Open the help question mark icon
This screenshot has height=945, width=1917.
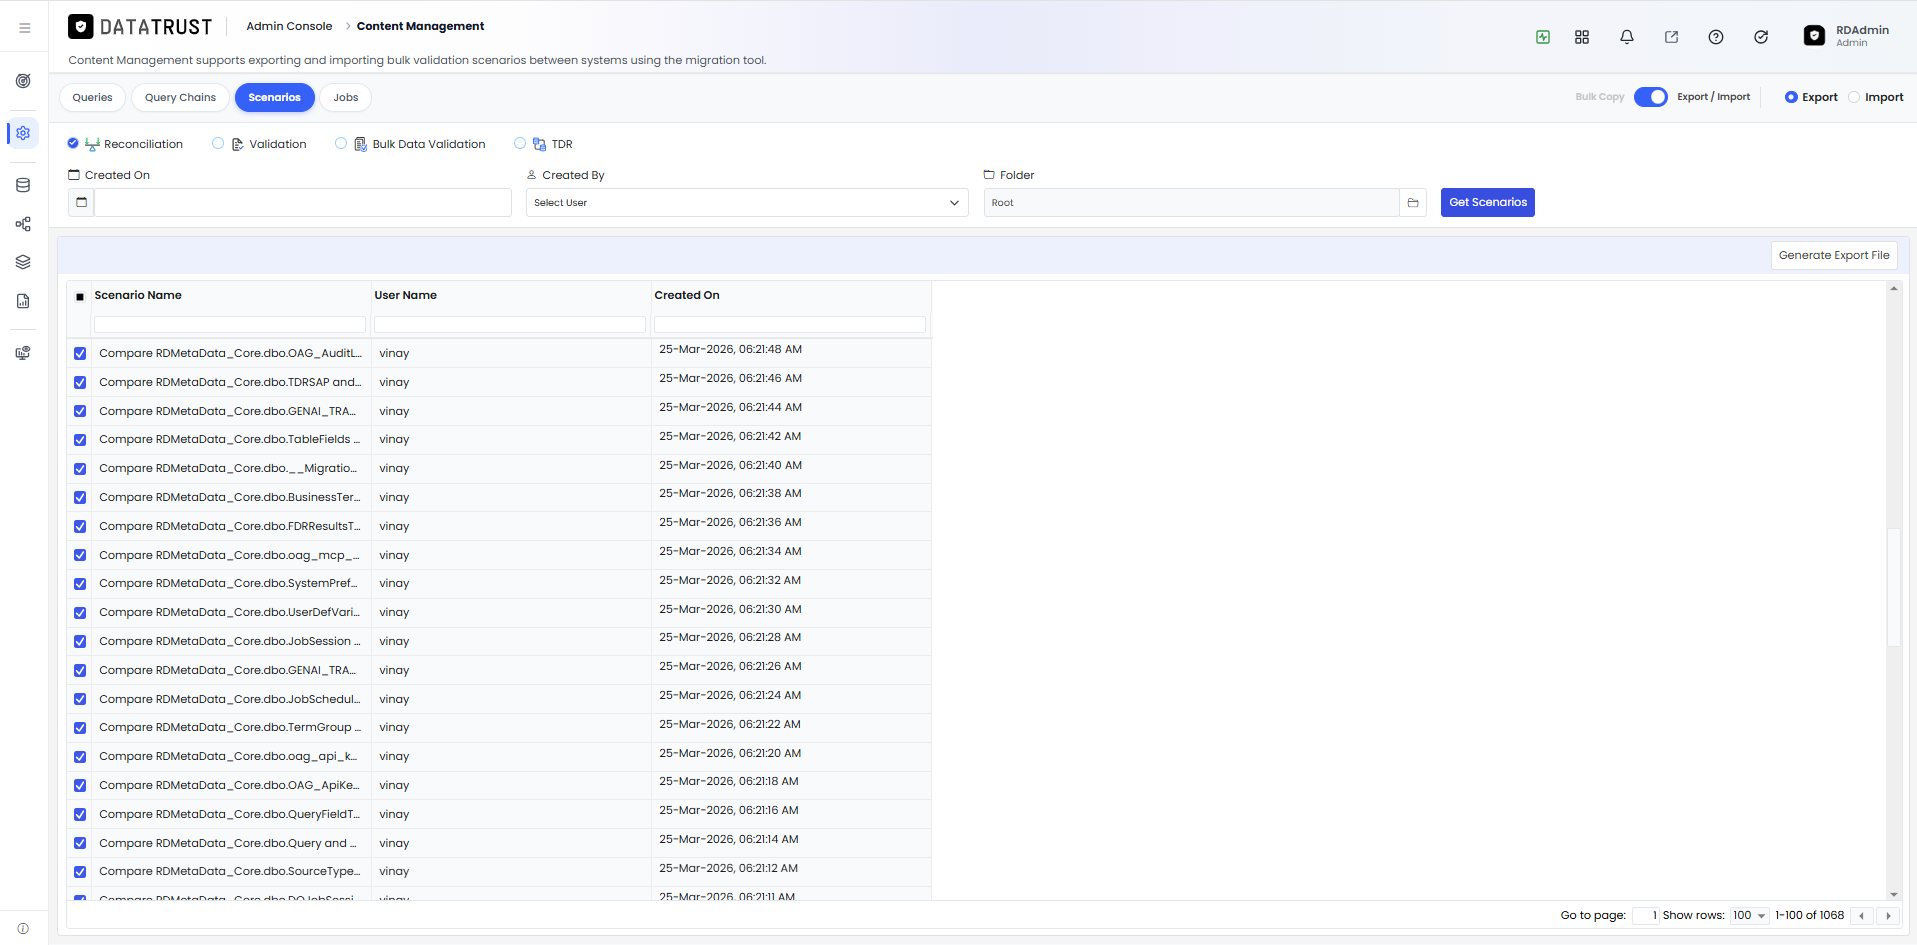1716,37
